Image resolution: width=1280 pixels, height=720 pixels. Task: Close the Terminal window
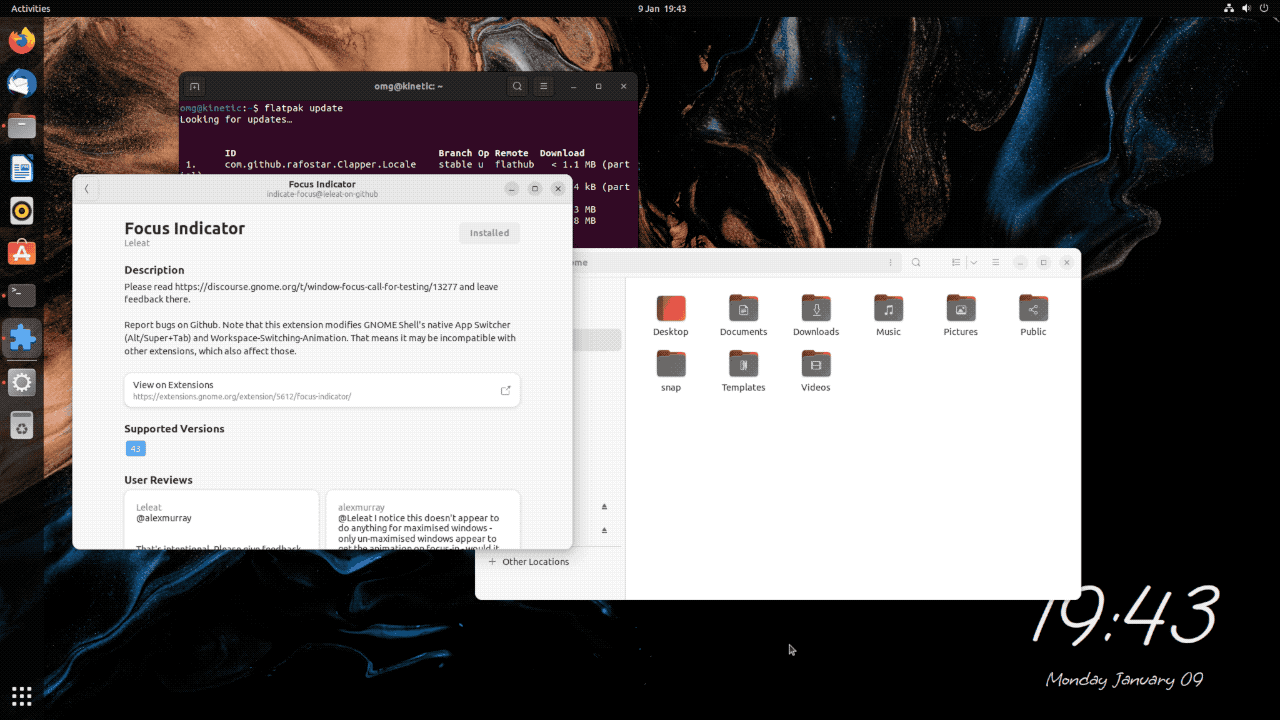(623, 86)
